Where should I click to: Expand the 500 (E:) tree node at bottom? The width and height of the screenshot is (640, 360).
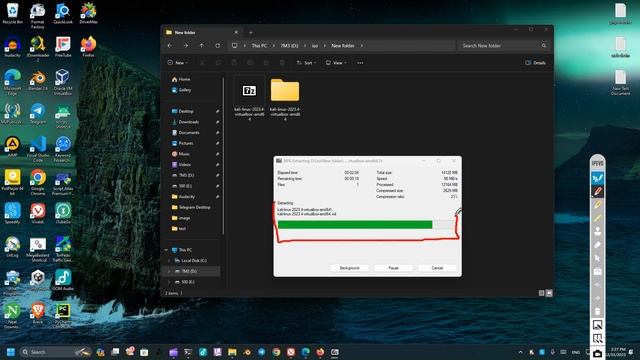click(169, 282)
